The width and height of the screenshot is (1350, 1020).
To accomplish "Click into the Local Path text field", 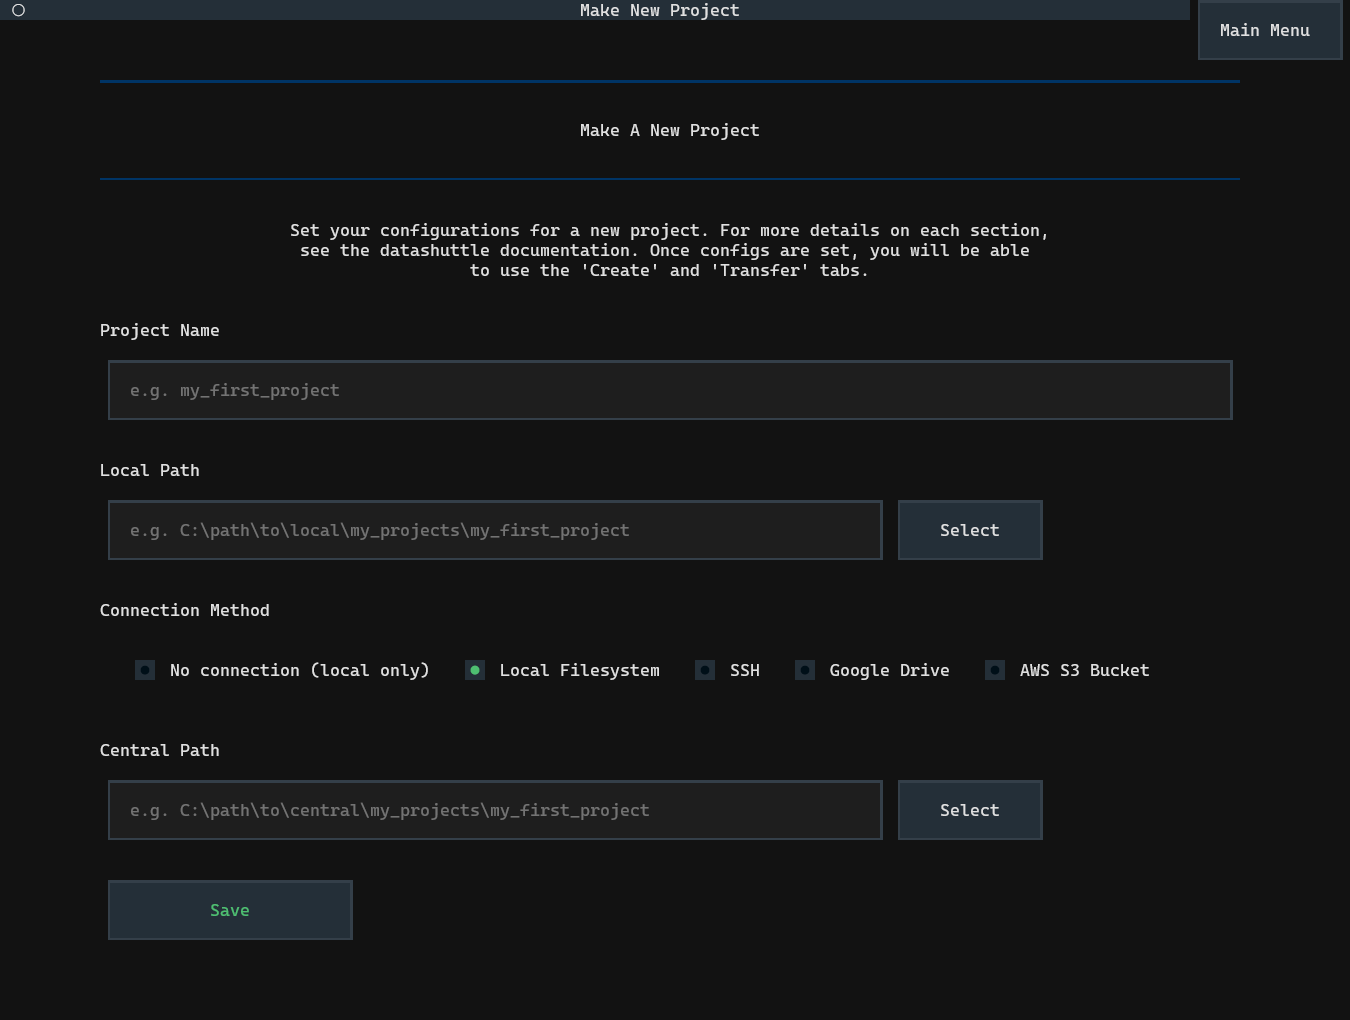I will (x=494, y=530).
